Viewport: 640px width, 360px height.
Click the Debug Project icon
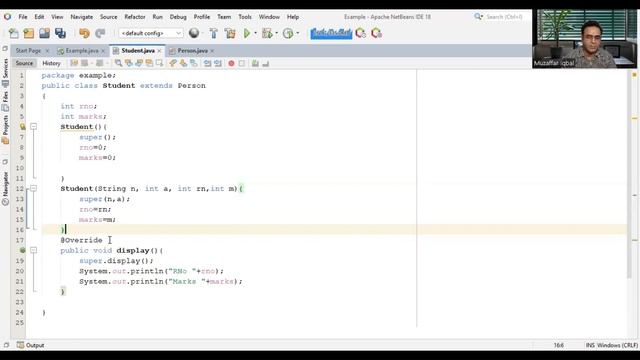267,33
